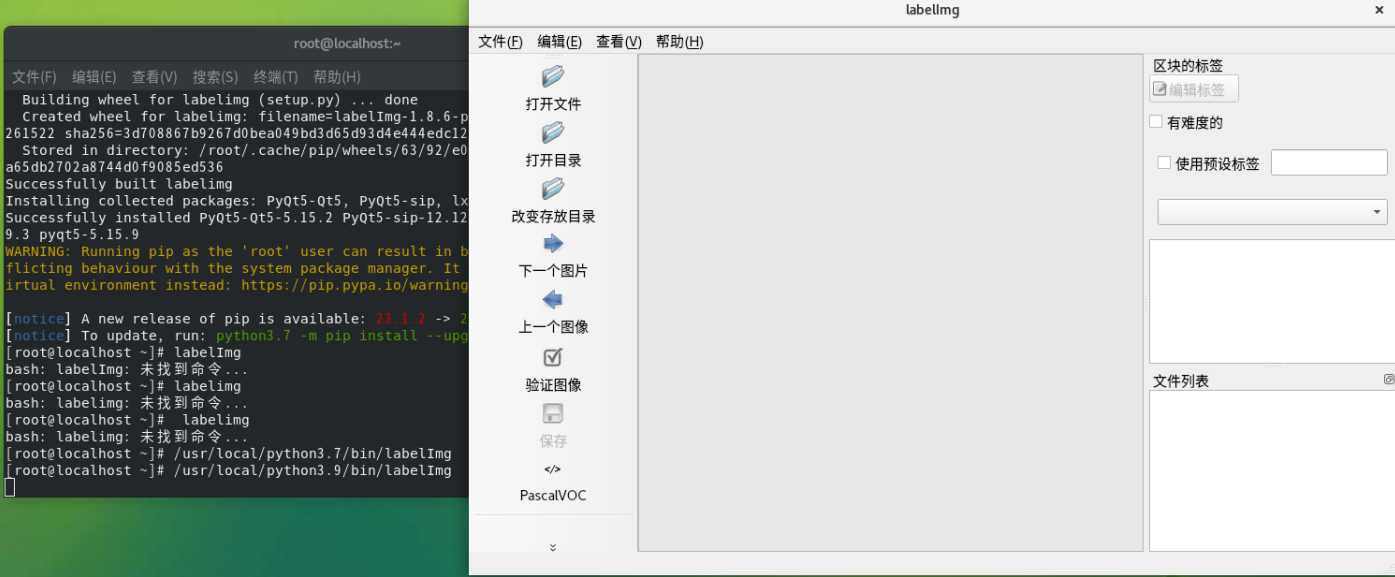This screenshot has height=577, width=1395.
Task: Open labelImg 帮助(H) help menu
Action: pos(679,41)
